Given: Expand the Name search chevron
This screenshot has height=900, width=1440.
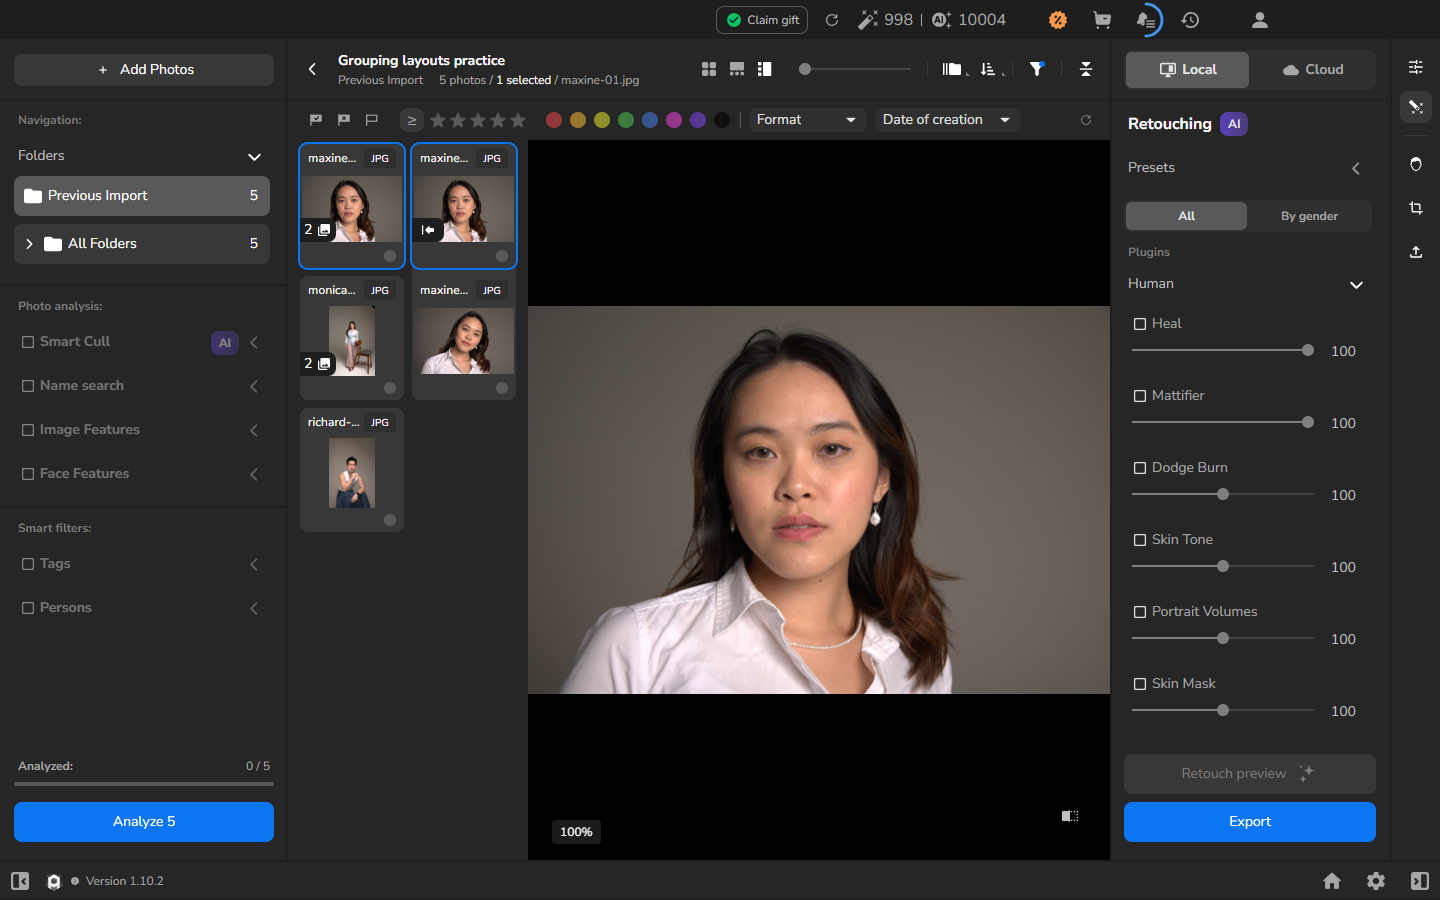Looking at the screenshot, I should [254, 387].
